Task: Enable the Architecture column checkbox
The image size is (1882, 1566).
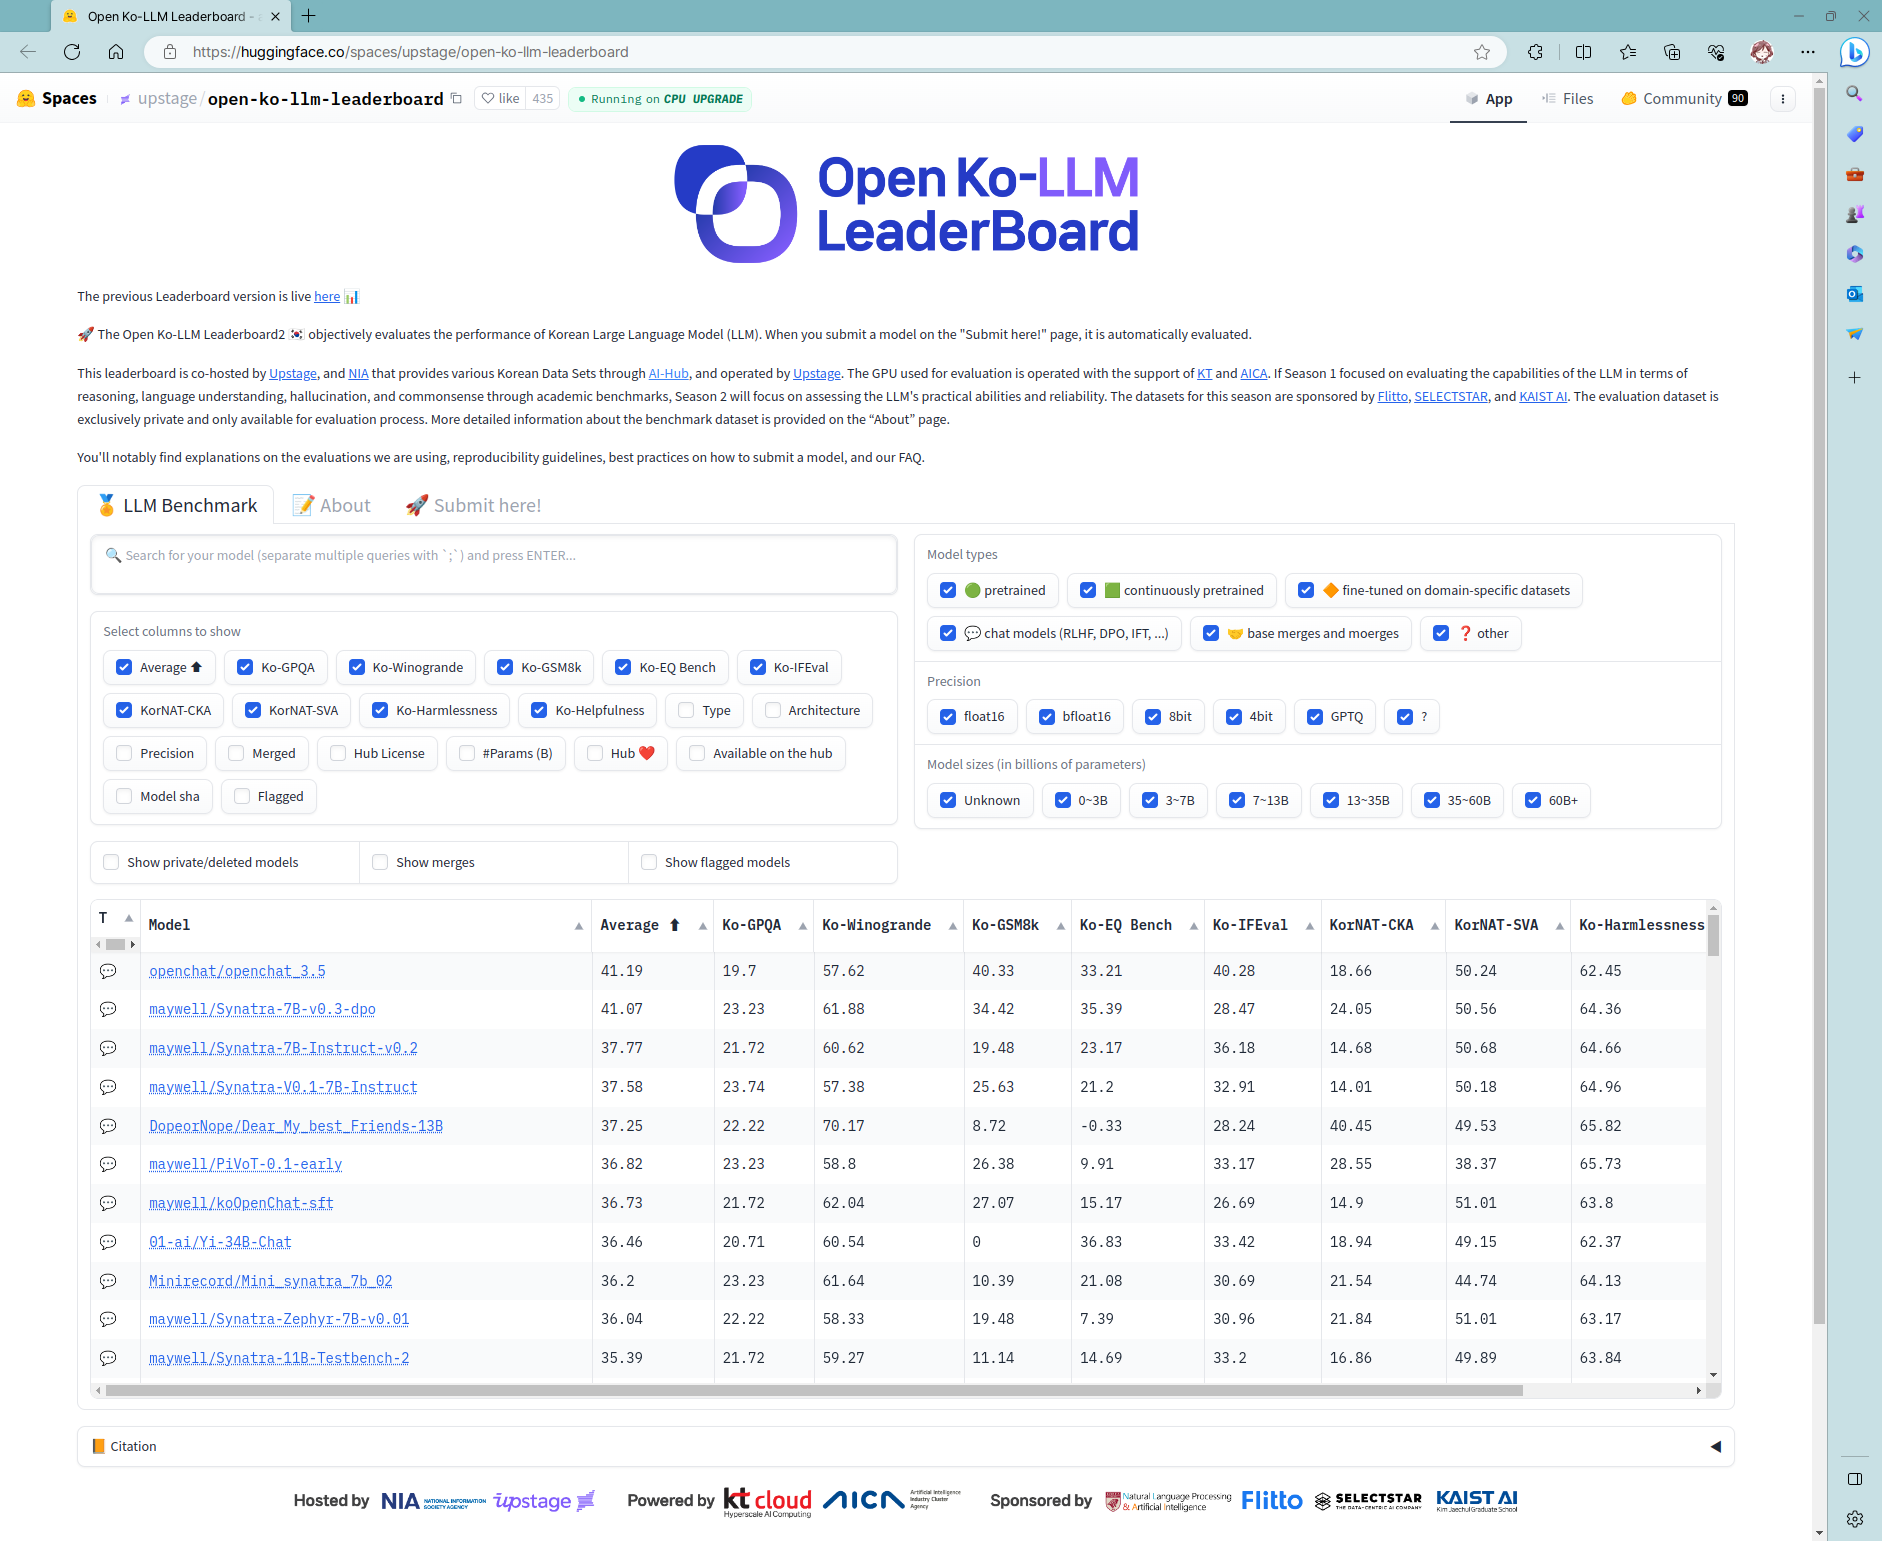Action: [x=773, y=710]
